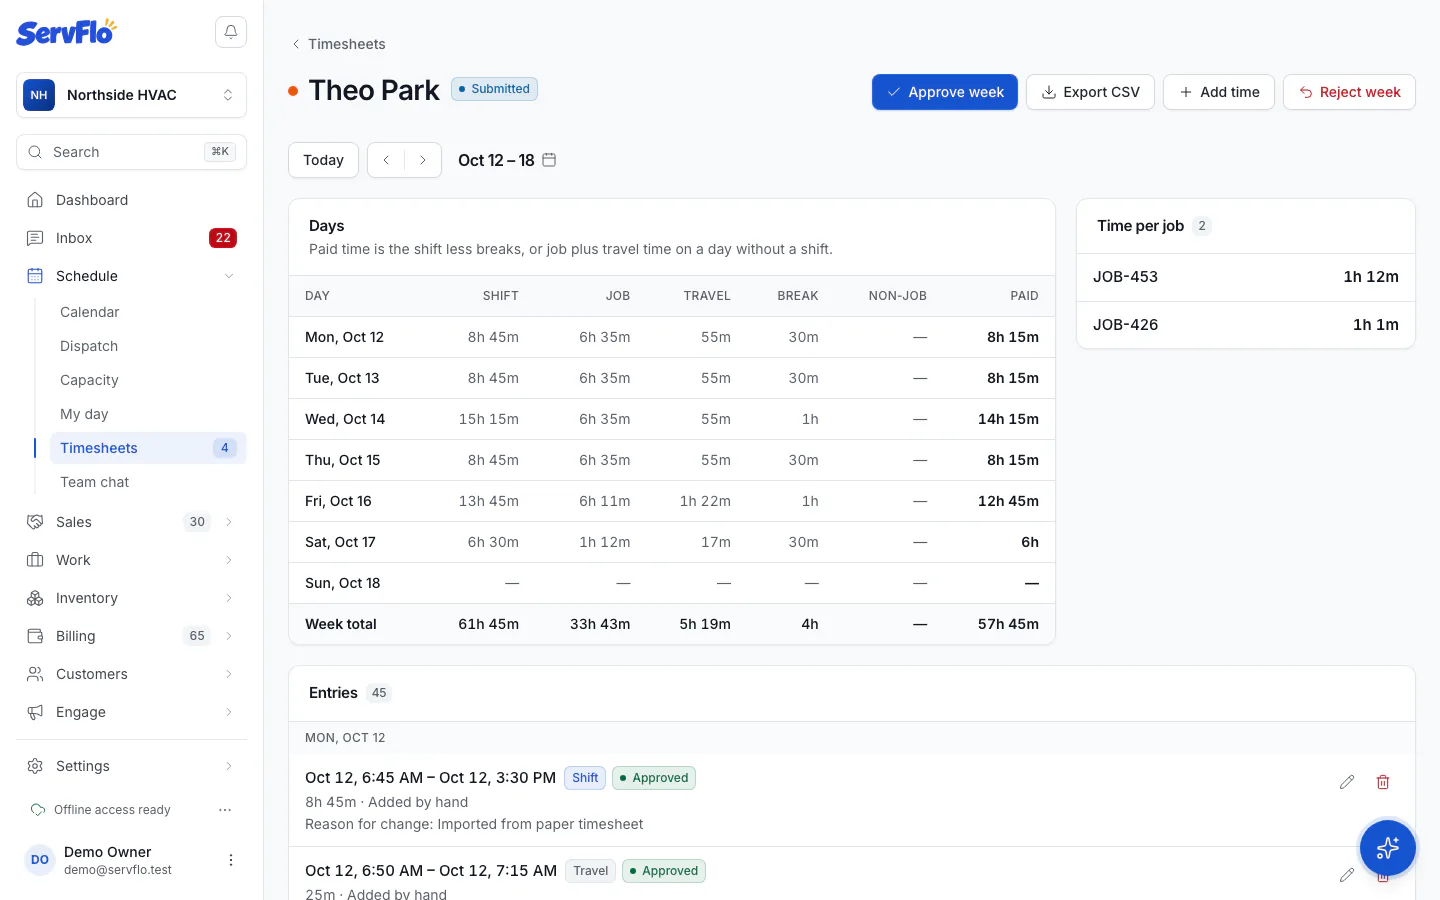Click the Dashboard home icon

35,200
